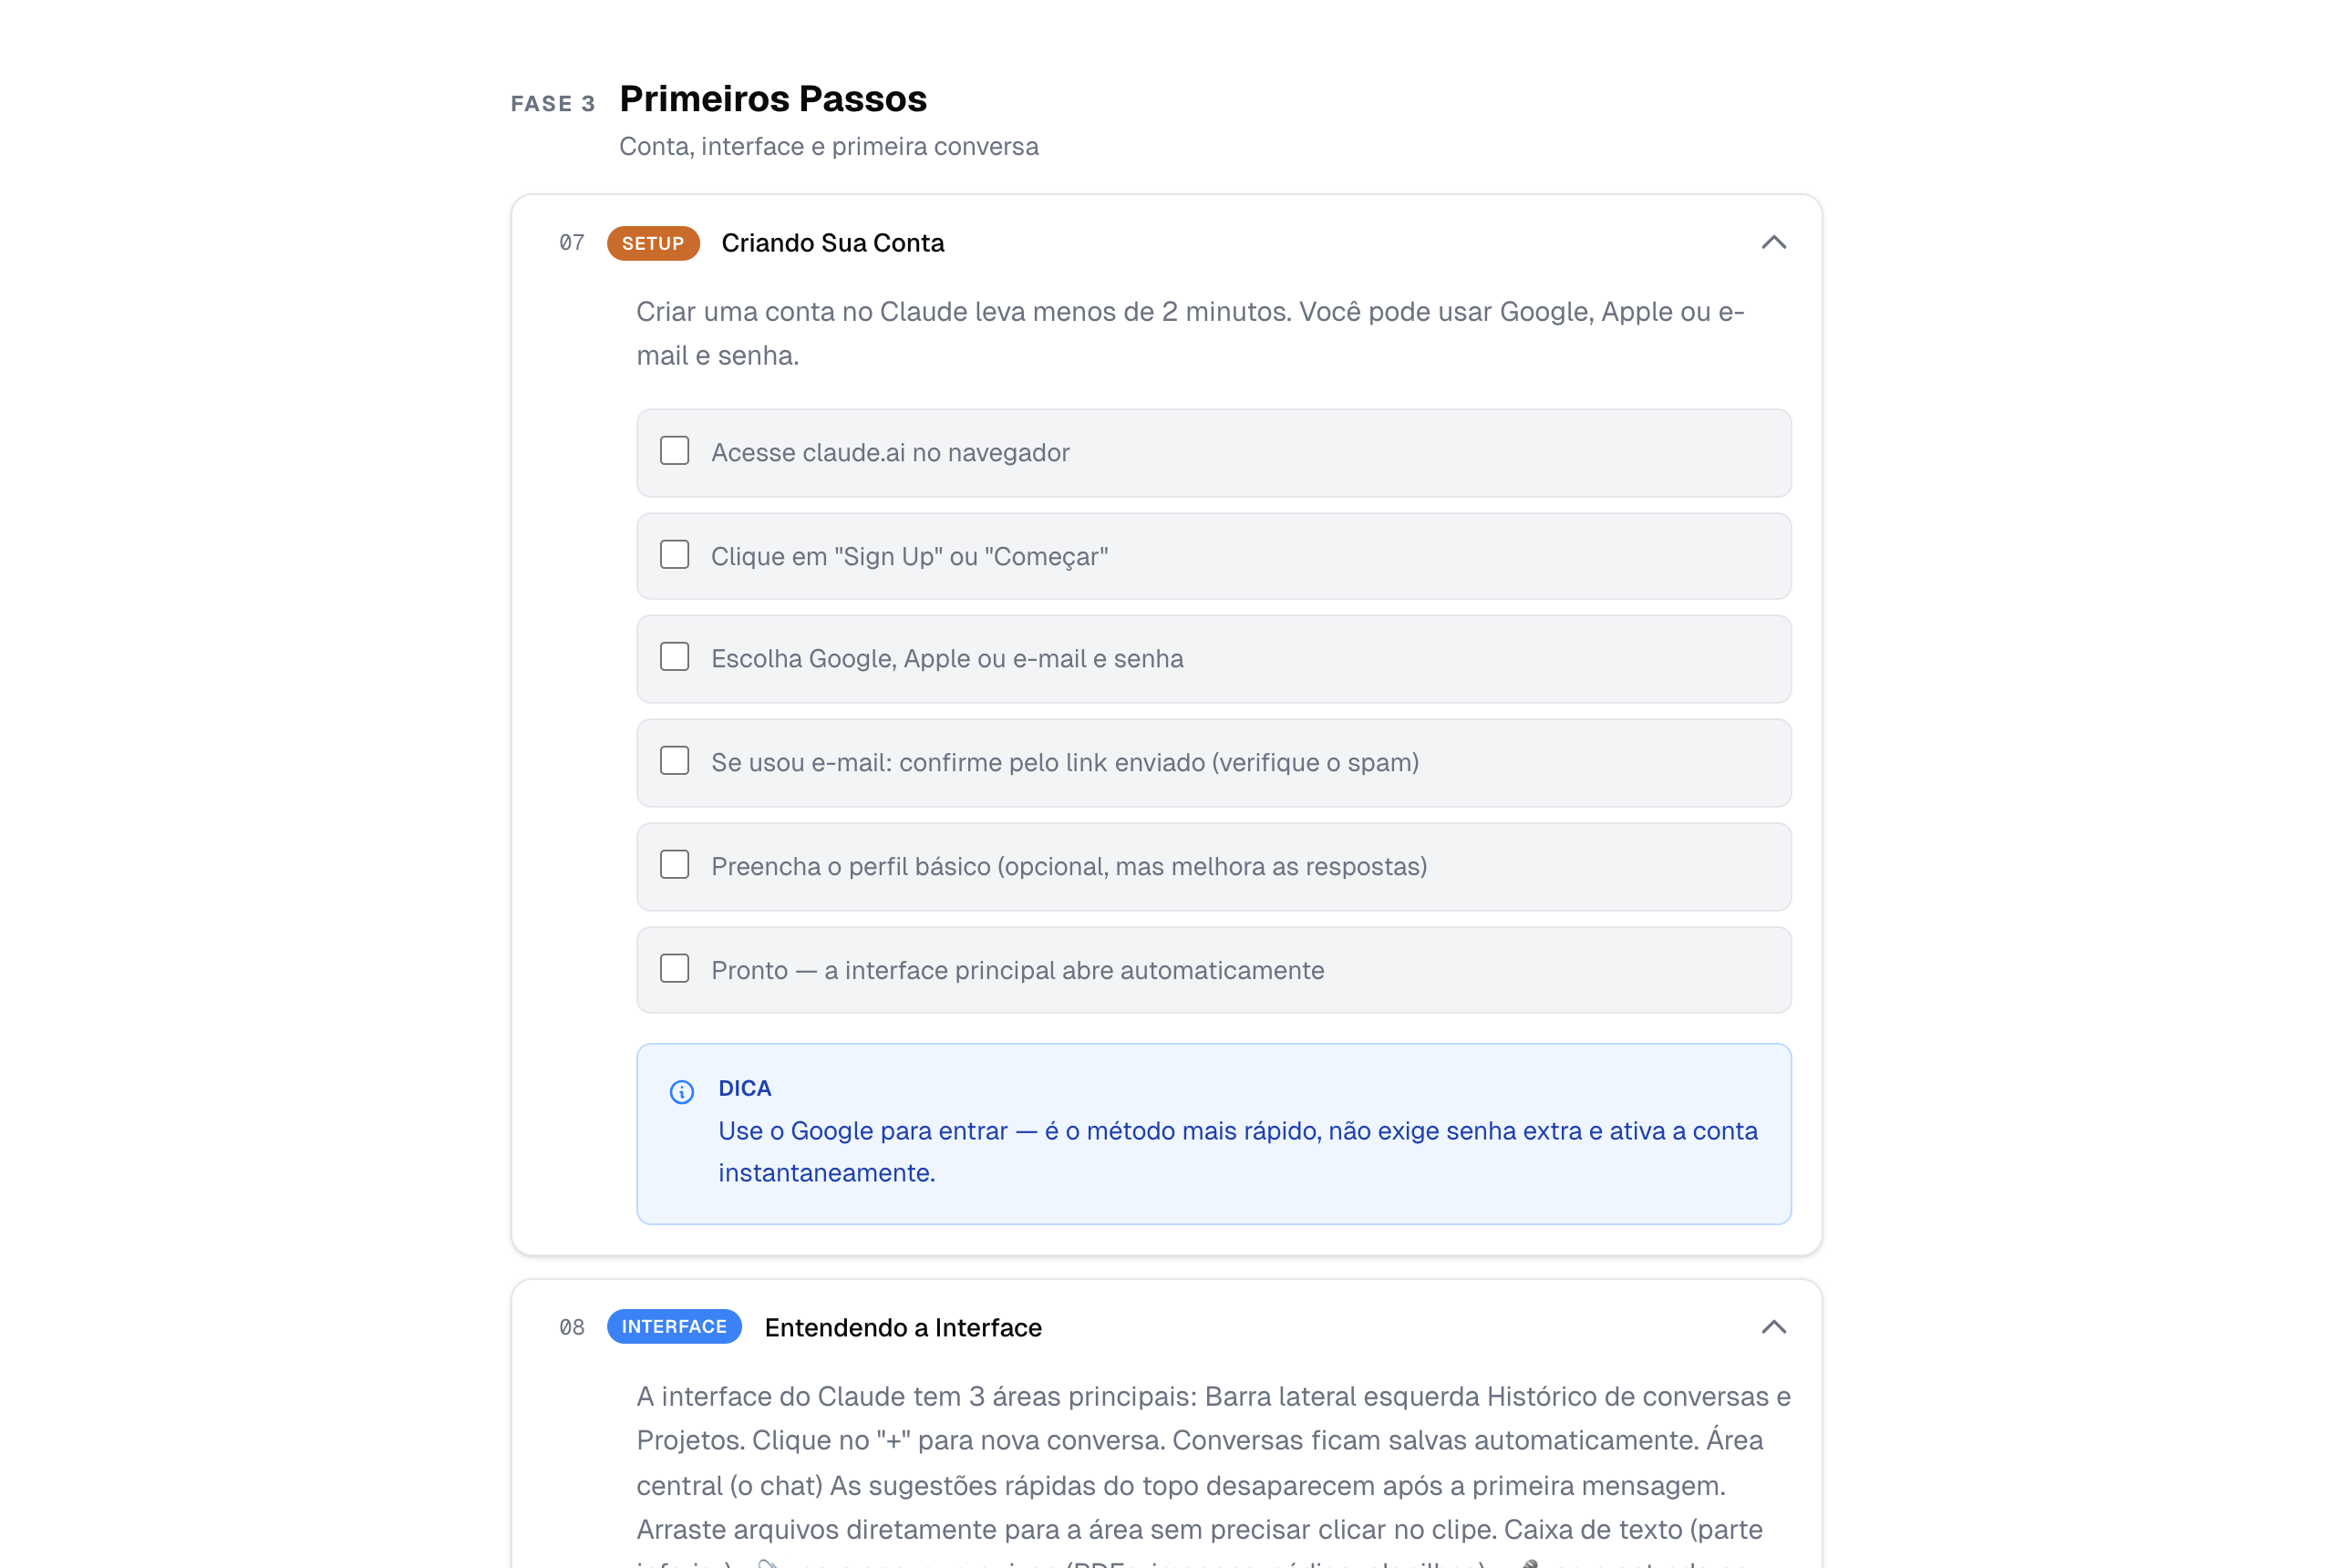
Task: Collapse the 'Entendendo a Interface' section
Action: pos(1774,1327)
